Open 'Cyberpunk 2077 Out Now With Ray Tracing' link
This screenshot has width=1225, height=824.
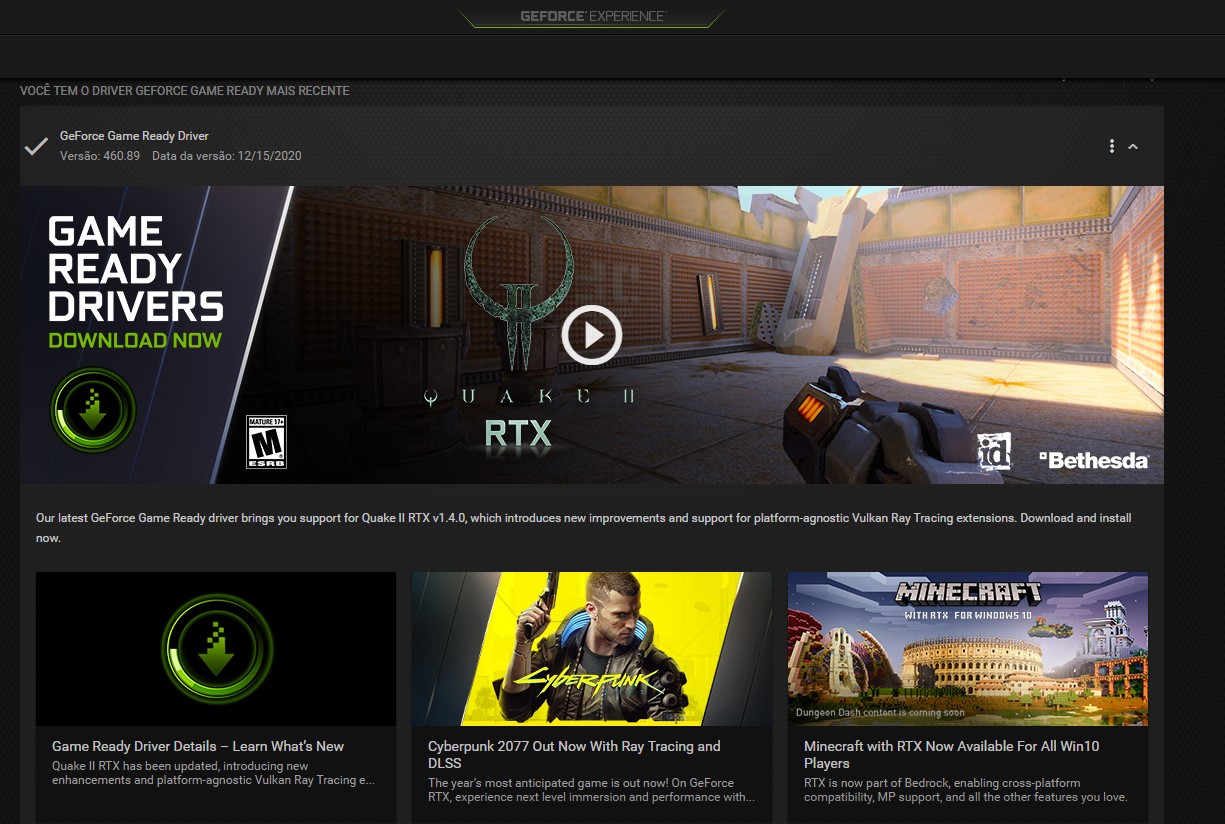(574, 754)
